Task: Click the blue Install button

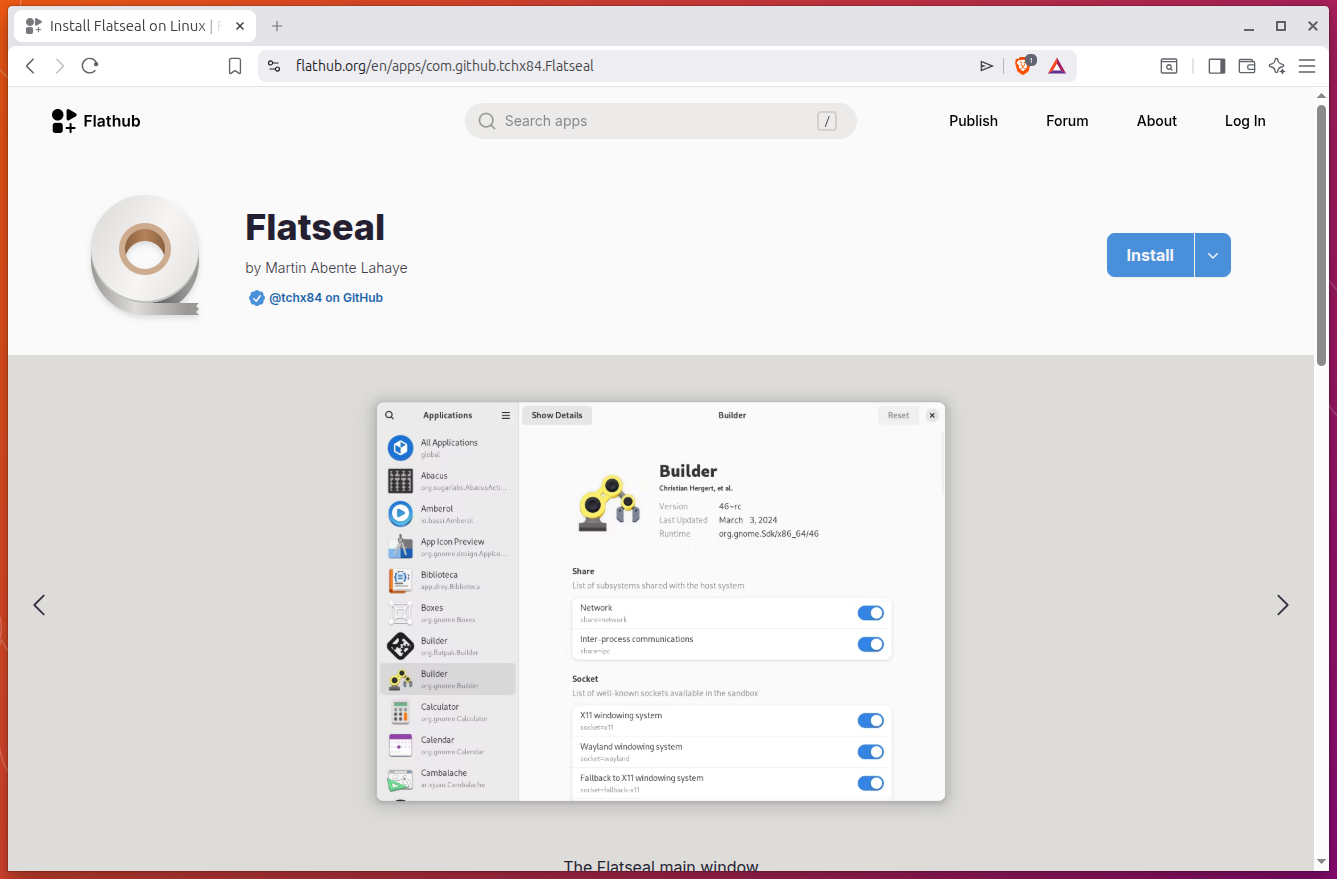Action: pyautogui.click(x=1150, y=255)
